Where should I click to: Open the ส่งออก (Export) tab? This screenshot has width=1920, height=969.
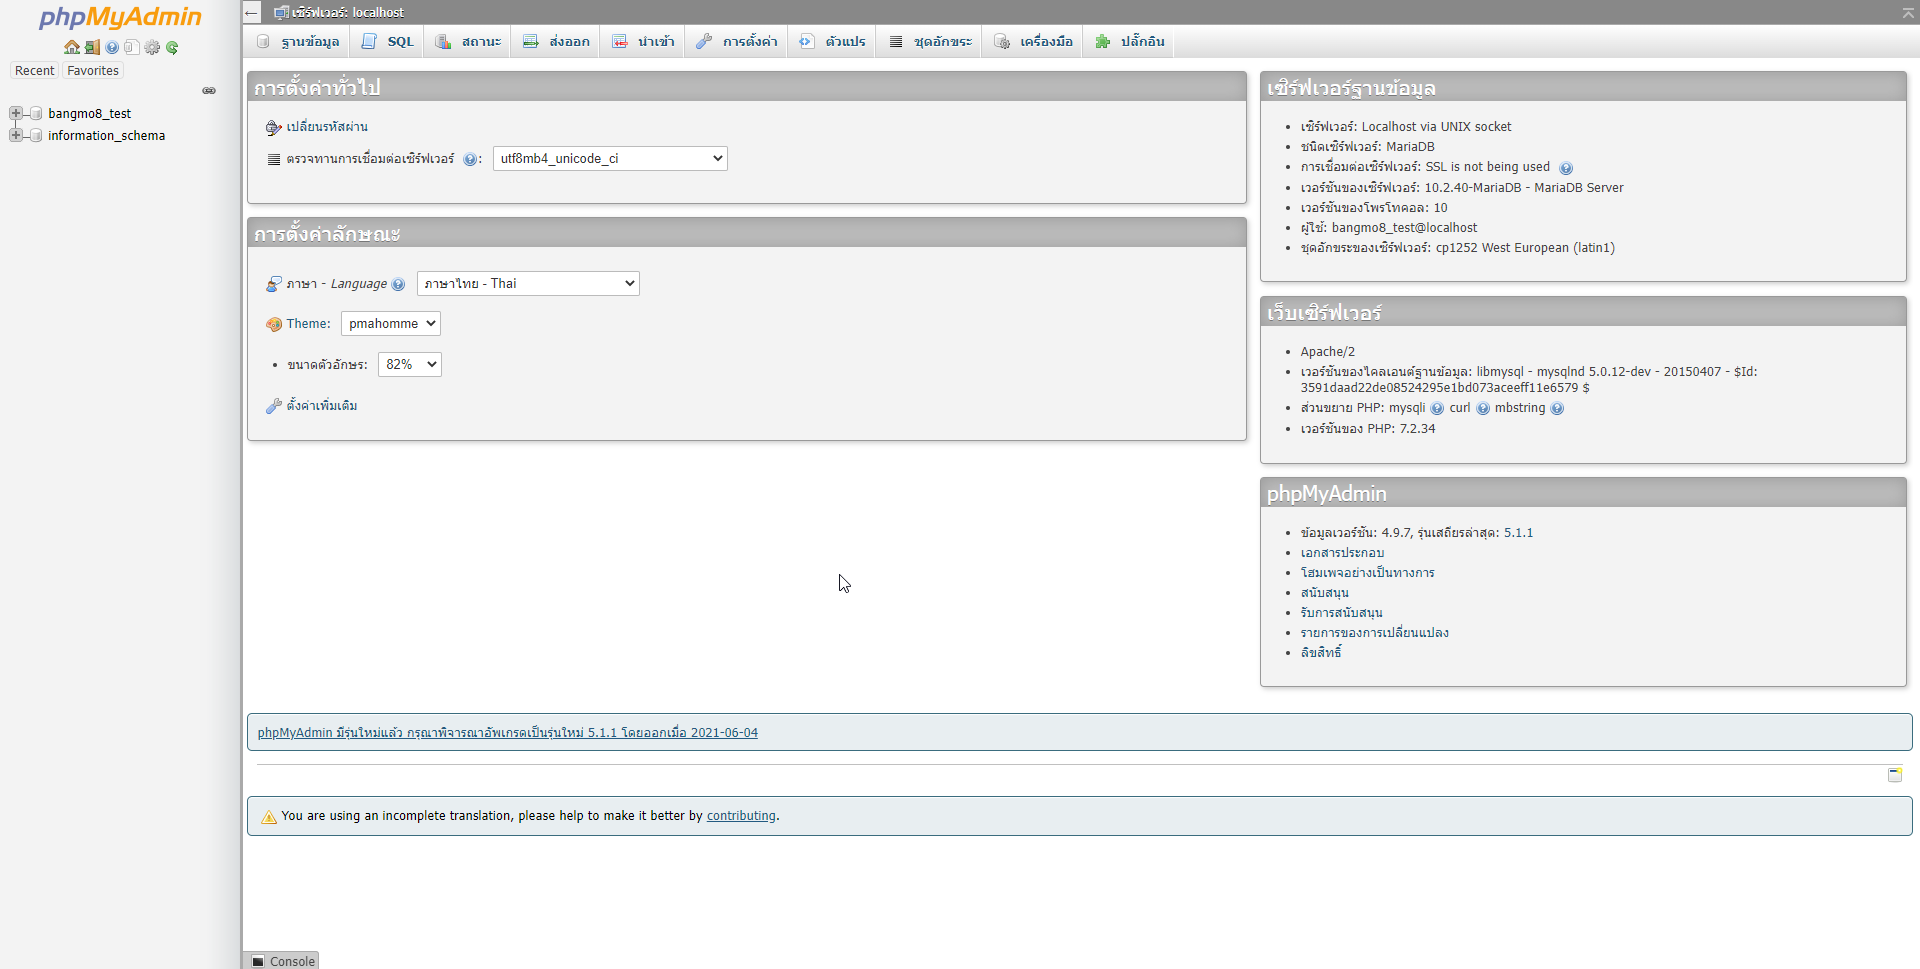[556, 41]
